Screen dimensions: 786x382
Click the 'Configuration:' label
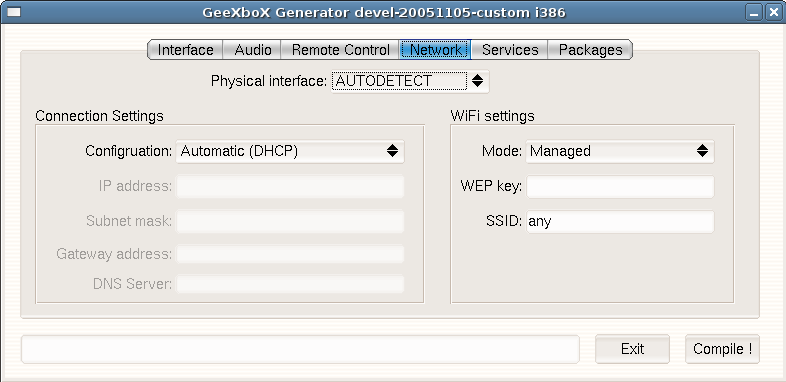click(128, 151)
